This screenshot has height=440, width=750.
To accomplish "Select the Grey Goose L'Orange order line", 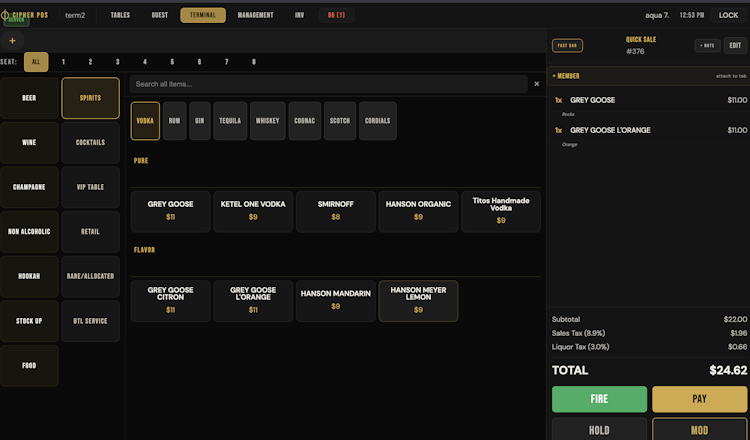I will tap(649, 135).
